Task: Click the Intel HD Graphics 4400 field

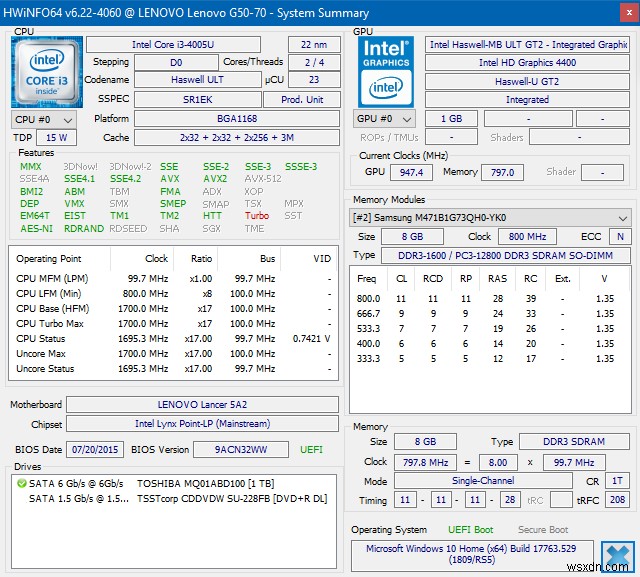Action: 527,63
